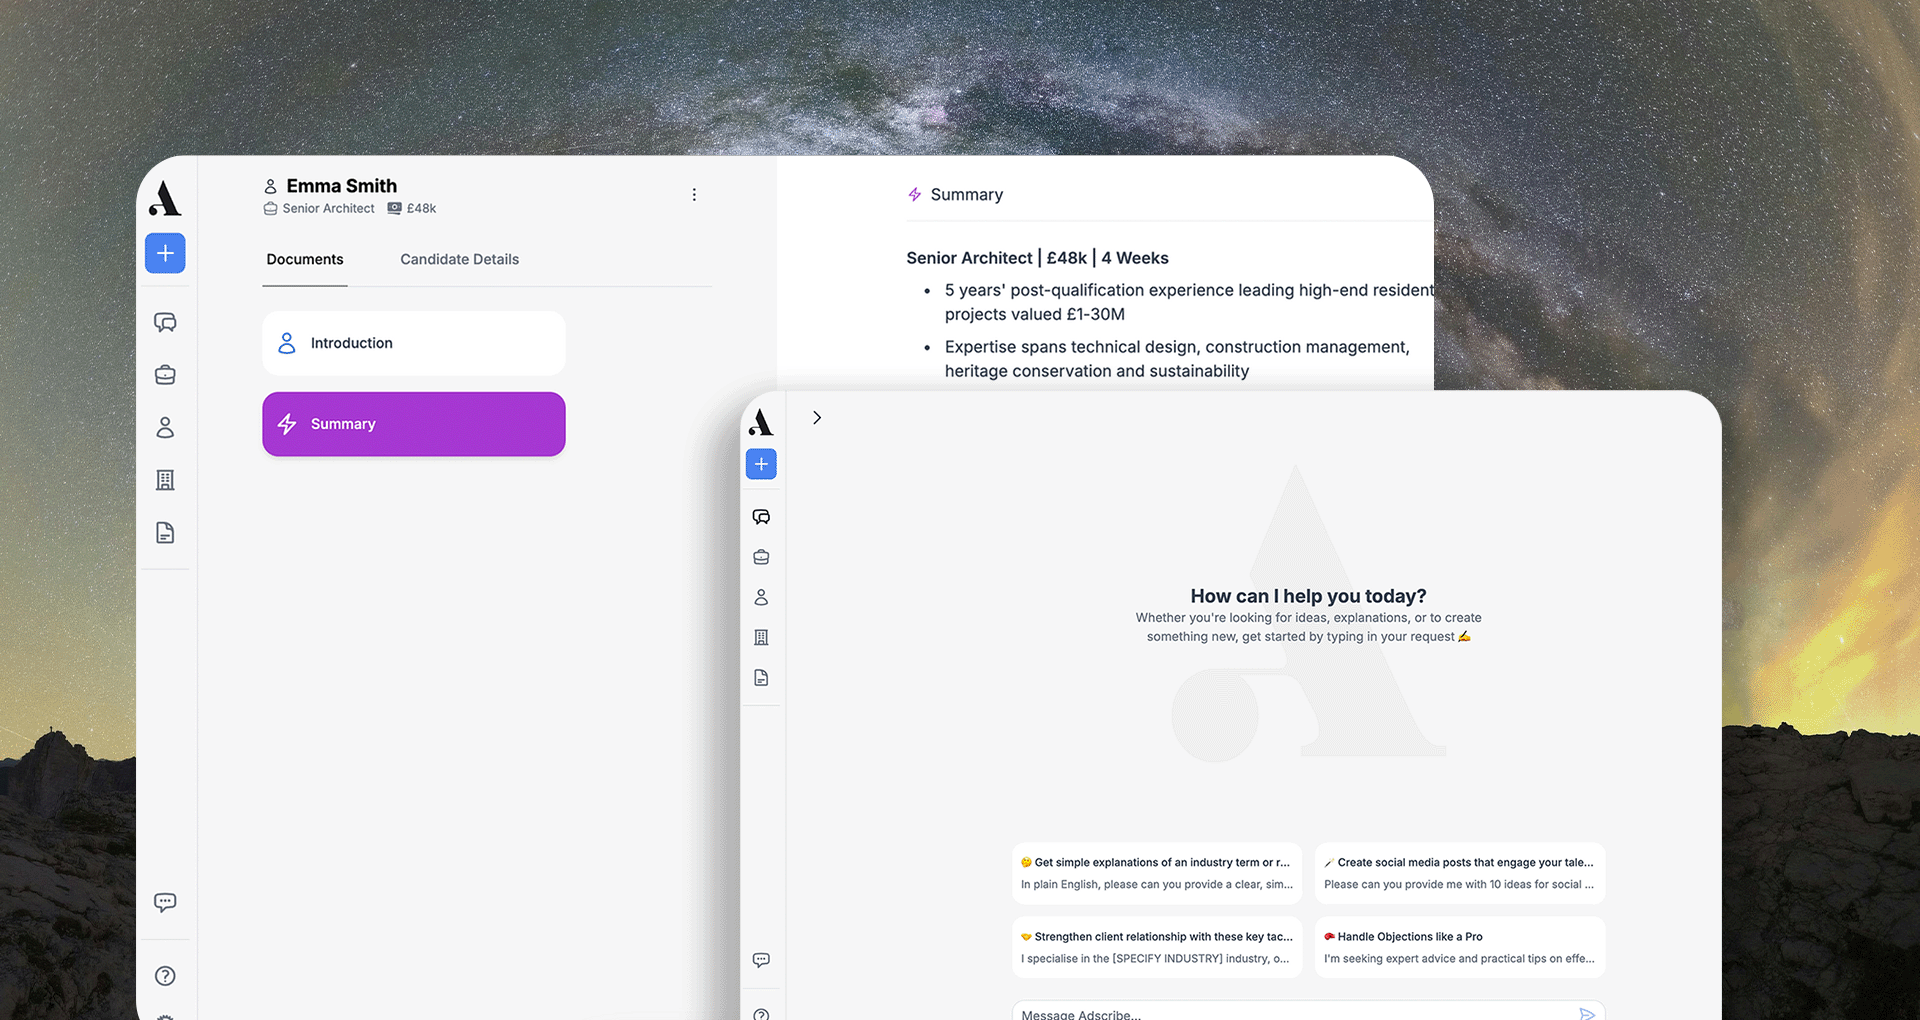The height and width of the screenshot is (1020, 1920).
Task: Click the help question mark icon in the candidate window sidebar
Action: (165, 976)
